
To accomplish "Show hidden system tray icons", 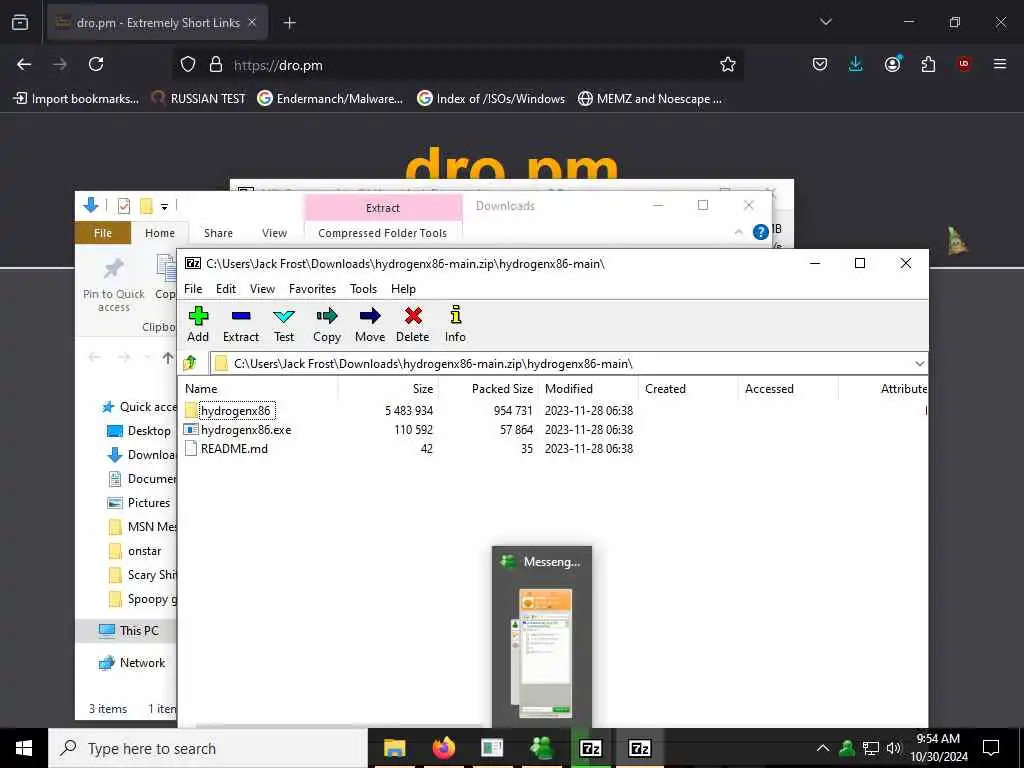I will pos(823,748).
